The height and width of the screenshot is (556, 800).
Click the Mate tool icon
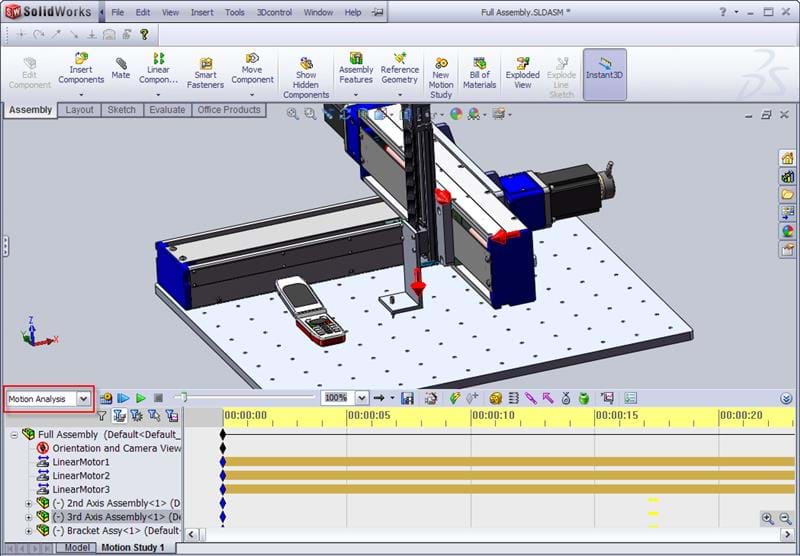(121, 68)
